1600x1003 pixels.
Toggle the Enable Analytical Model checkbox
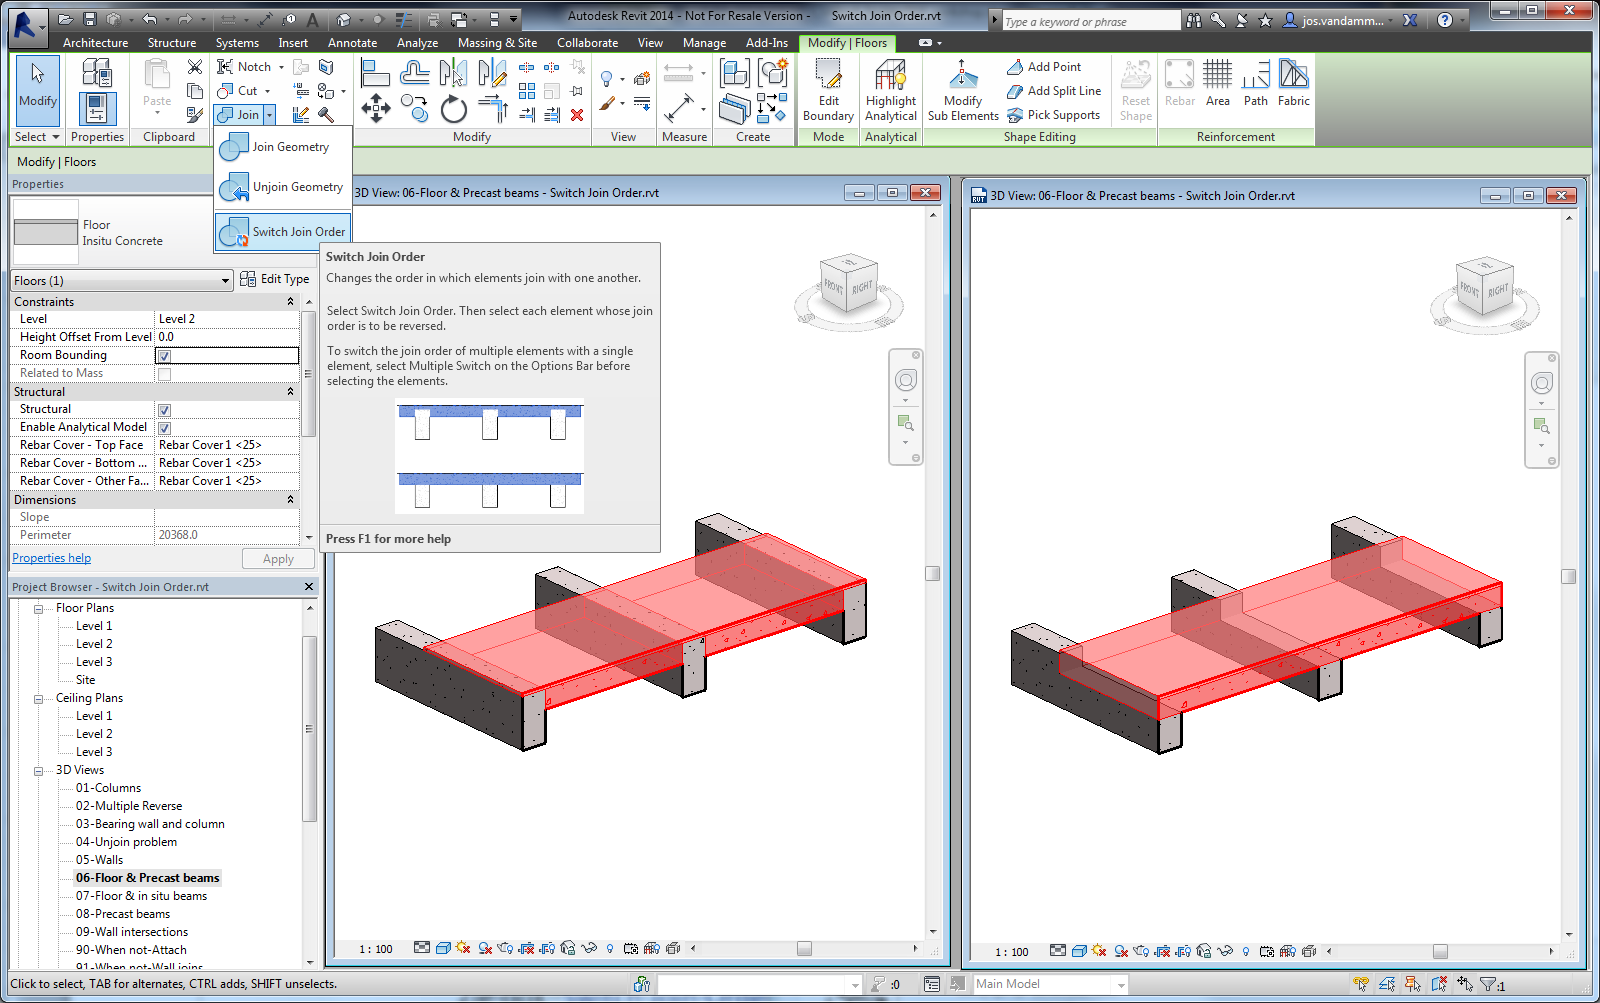(164, 428)
